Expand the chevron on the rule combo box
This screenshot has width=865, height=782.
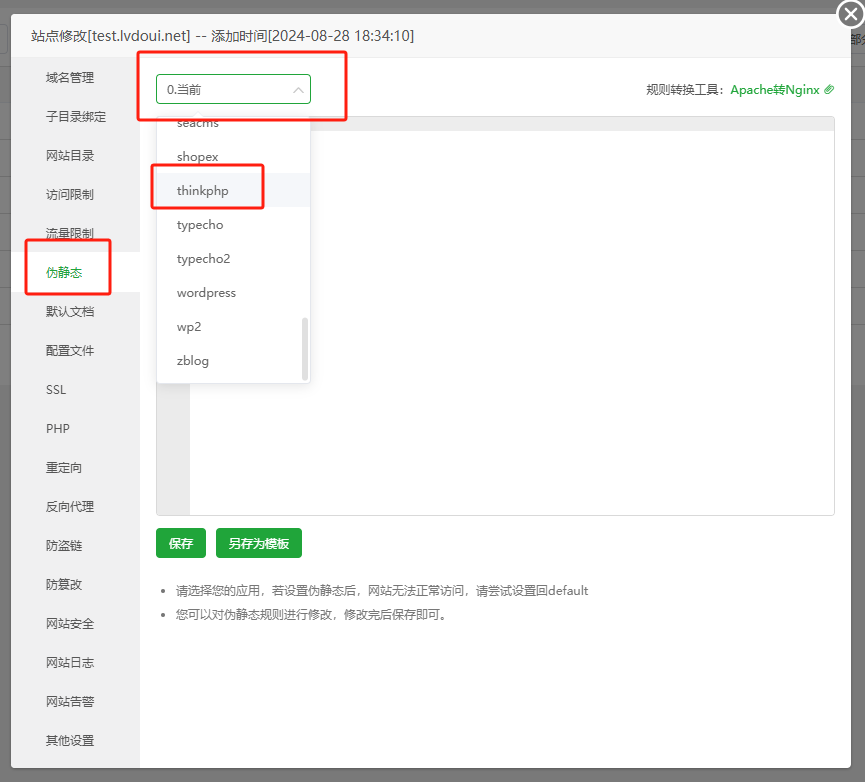pos(298,88)
